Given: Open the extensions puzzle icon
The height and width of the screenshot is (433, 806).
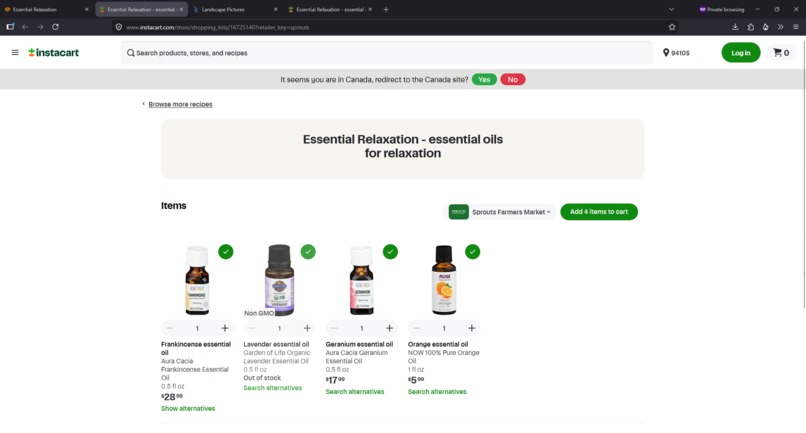Looking at the screenshot, I should pos(750,27).
